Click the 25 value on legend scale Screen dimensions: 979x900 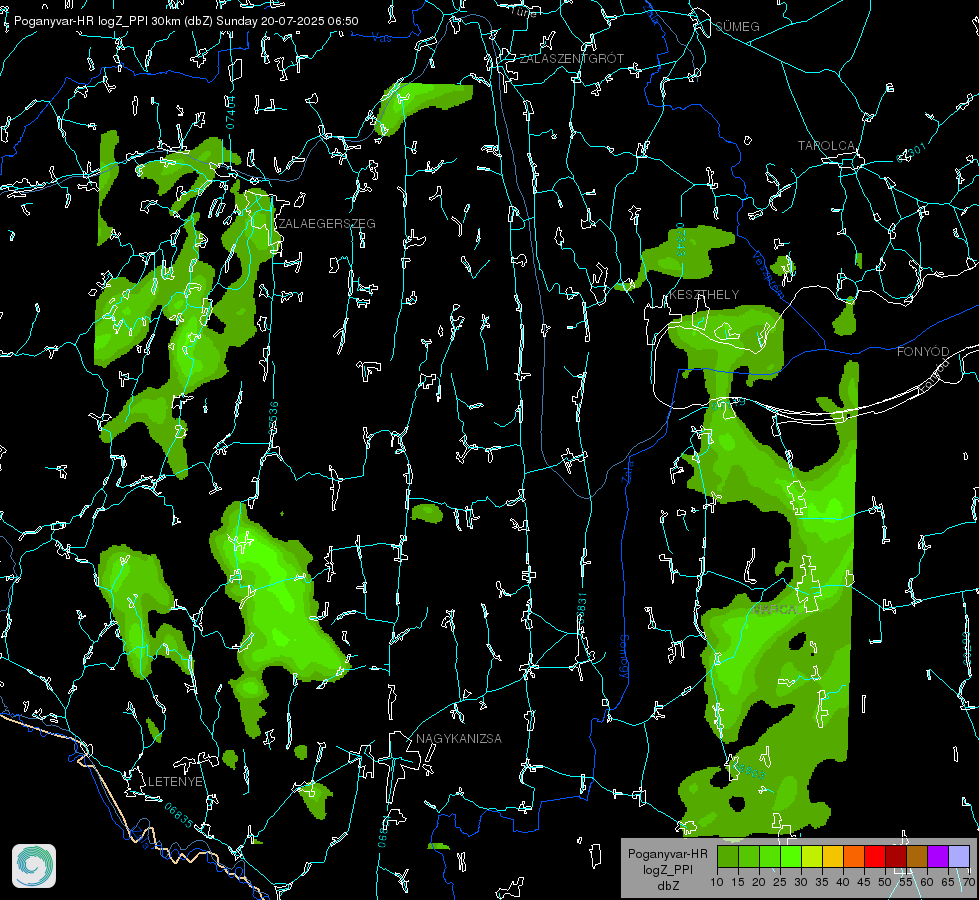780,882
